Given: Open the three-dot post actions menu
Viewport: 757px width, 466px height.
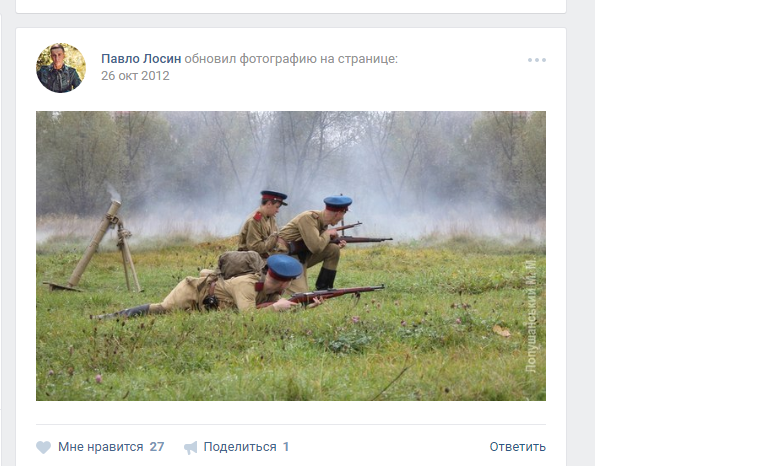Looking at the screenshot, I should [536, 60].
